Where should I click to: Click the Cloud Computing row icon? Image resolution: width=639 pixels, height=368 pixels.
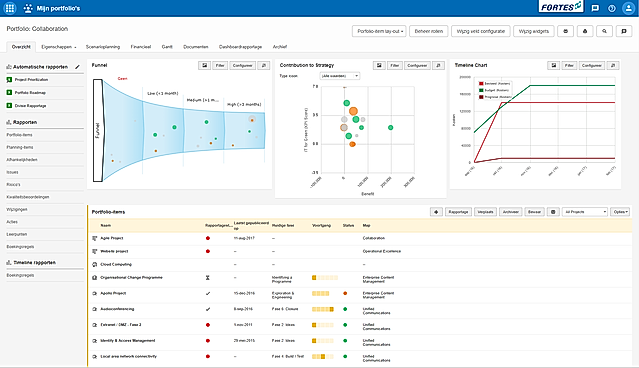tap(95, 264)
